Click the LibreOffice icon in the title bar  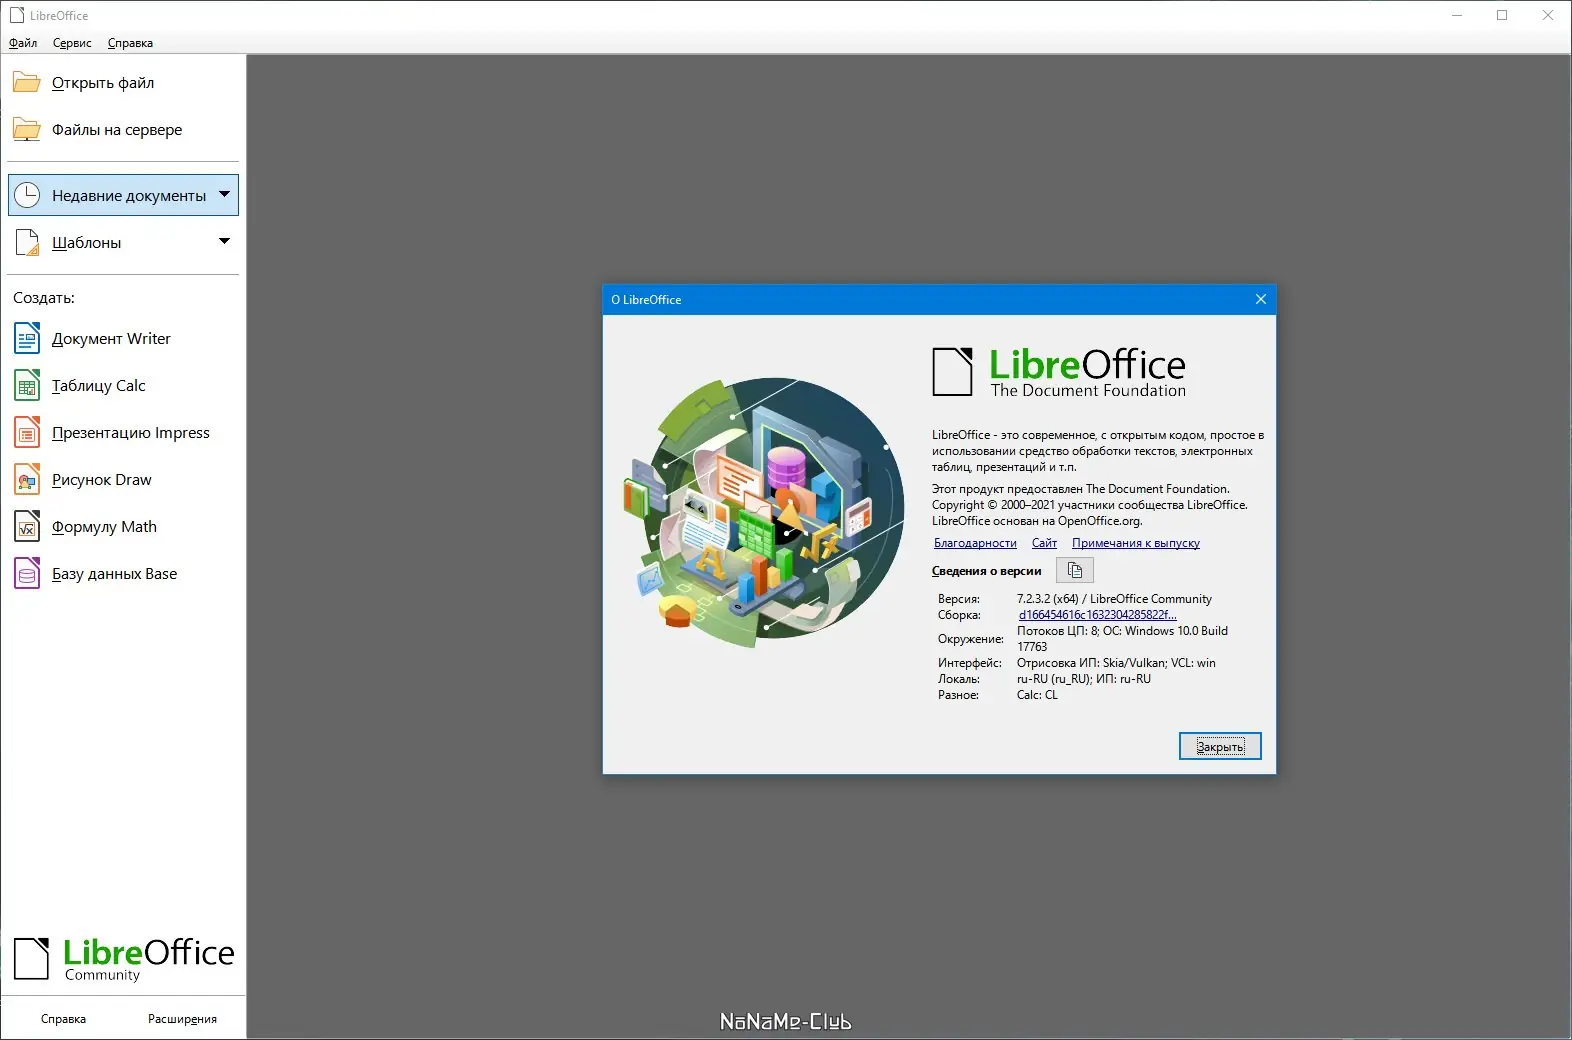(x=17, y=15)
